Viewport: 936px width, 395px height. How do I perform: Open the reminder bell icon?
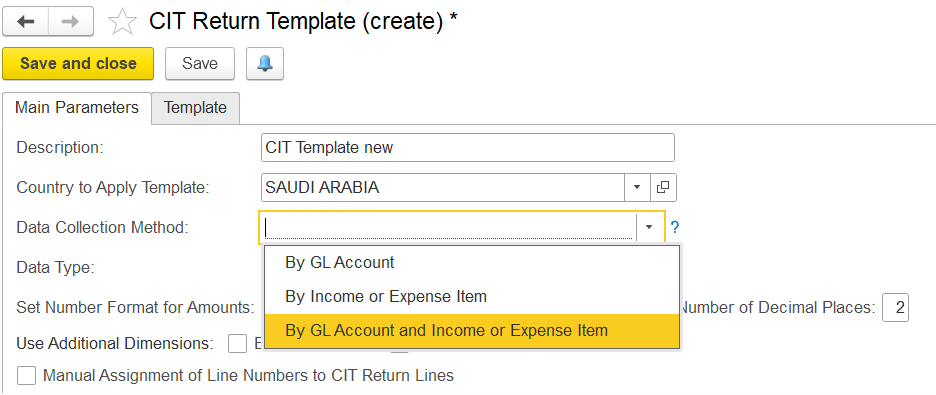click(x=265, y=64)
